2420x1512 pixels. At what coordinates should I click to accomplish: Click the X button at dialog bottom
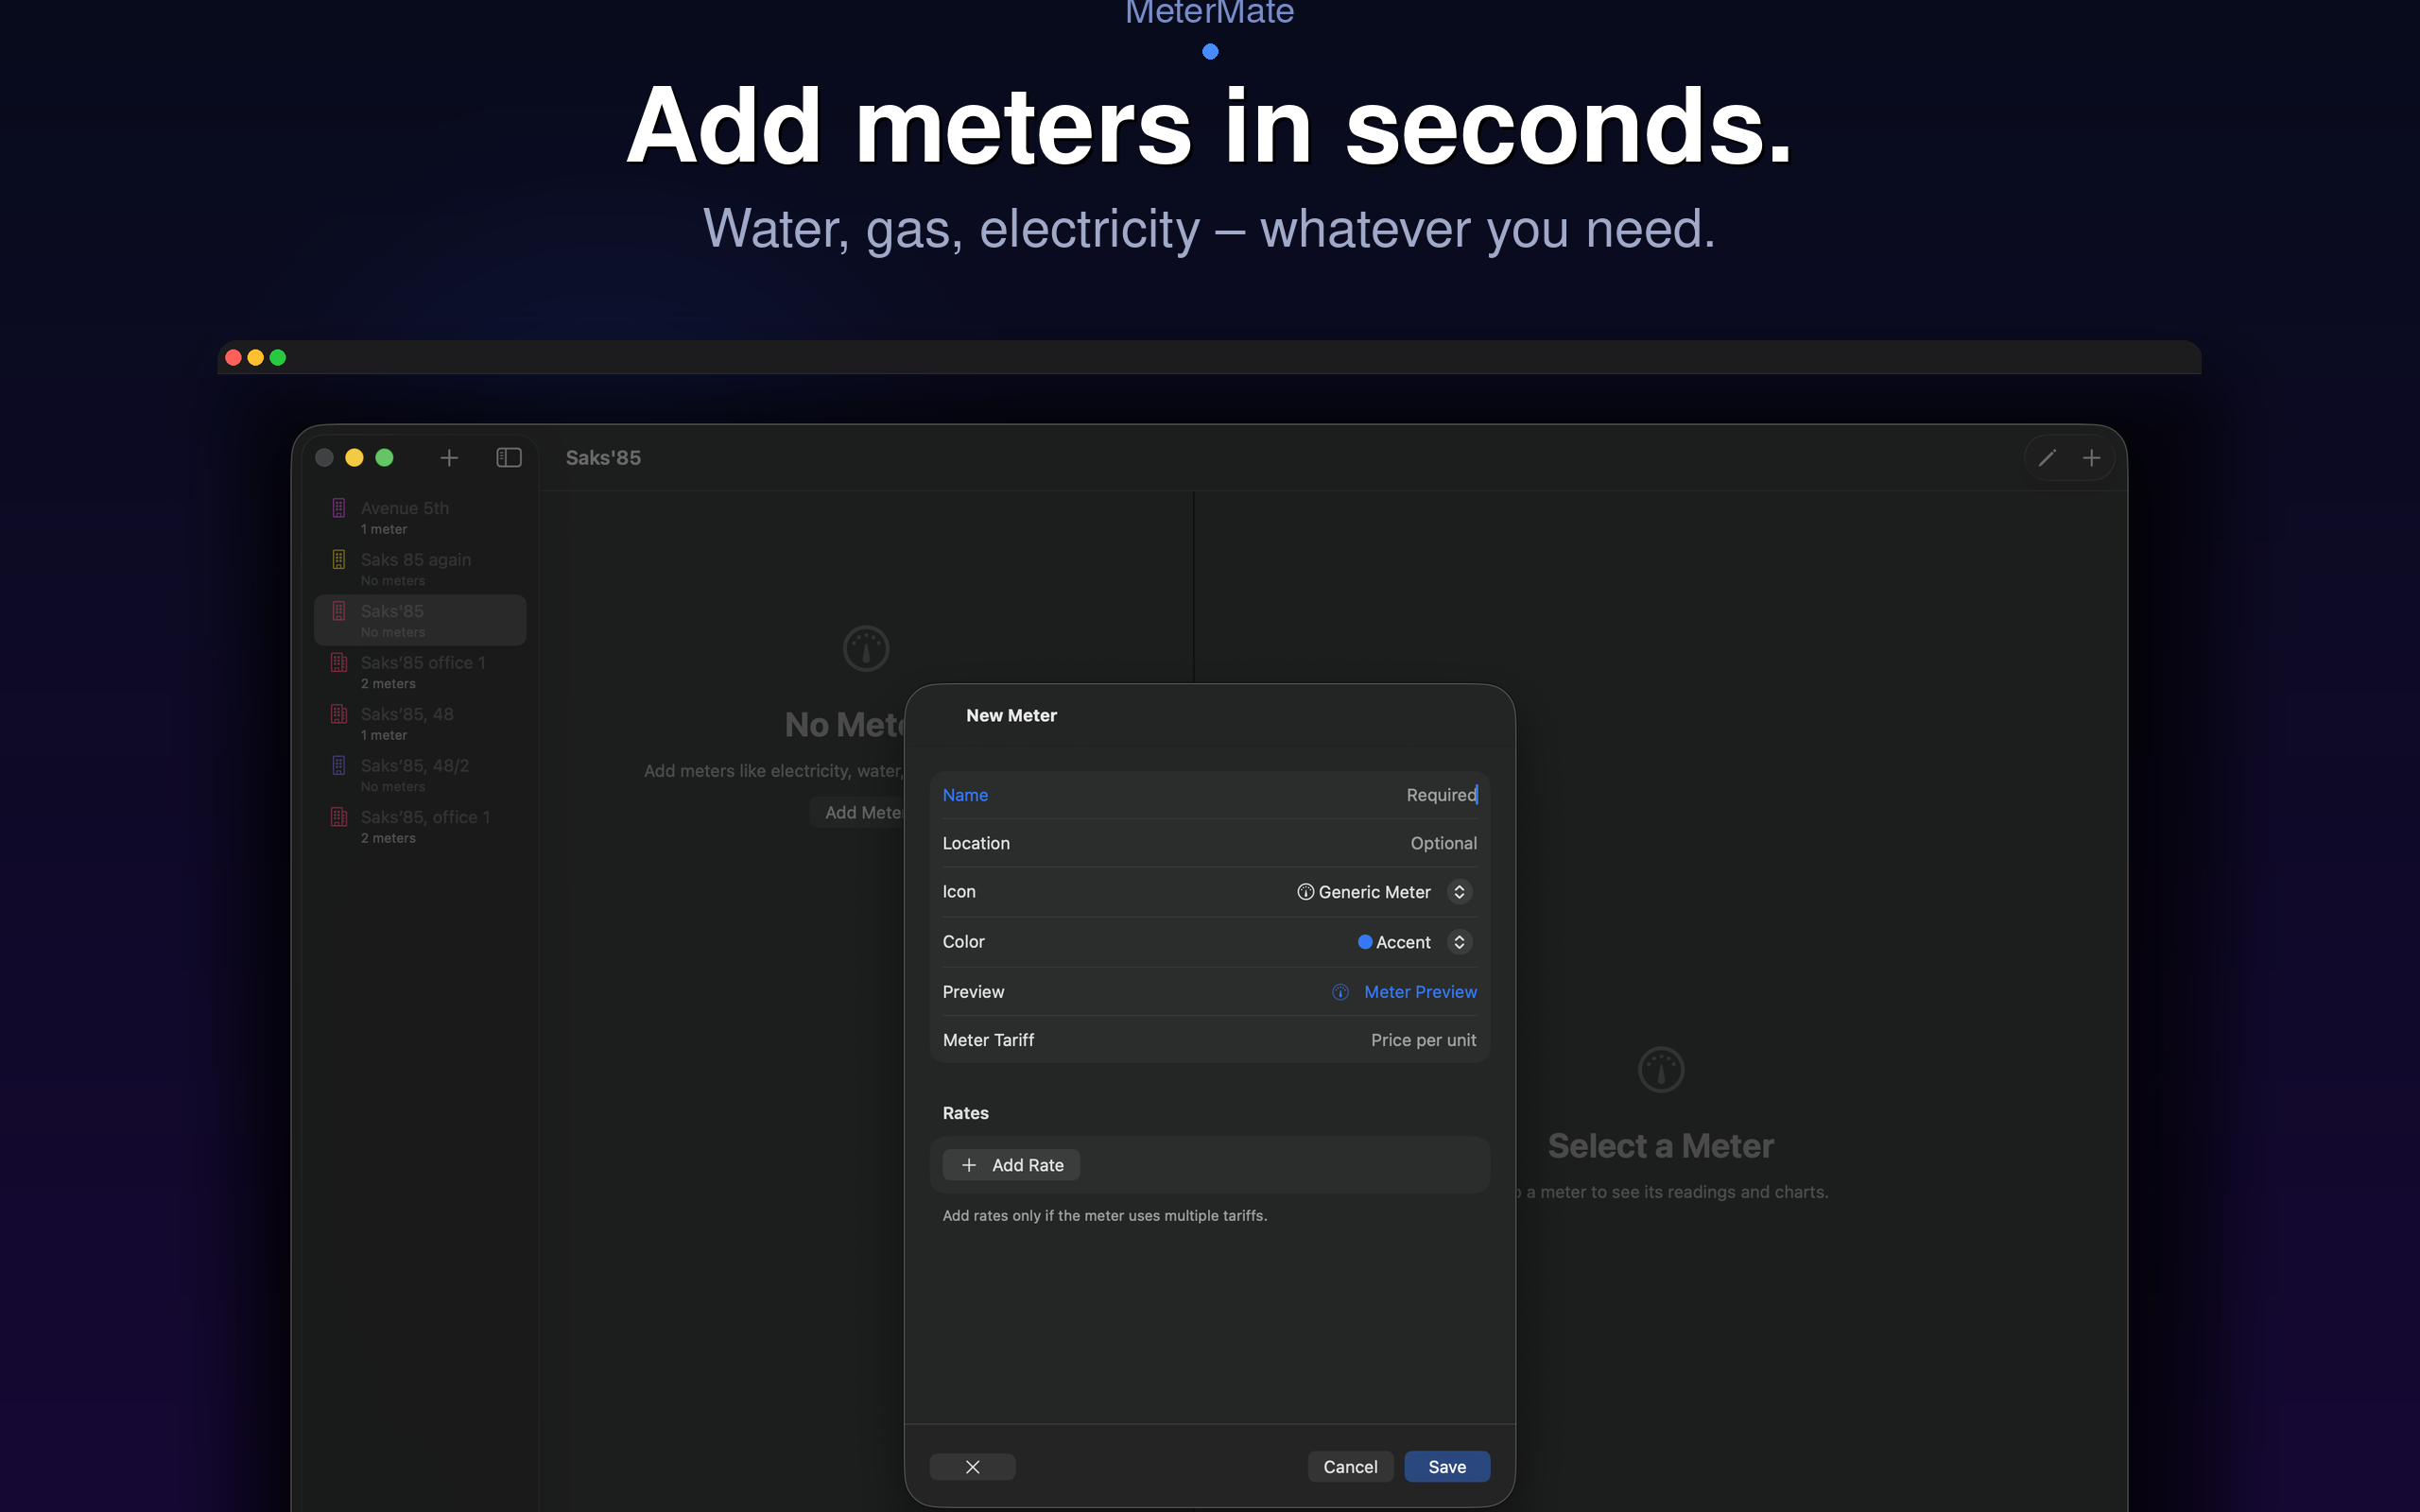point(972,1466)
